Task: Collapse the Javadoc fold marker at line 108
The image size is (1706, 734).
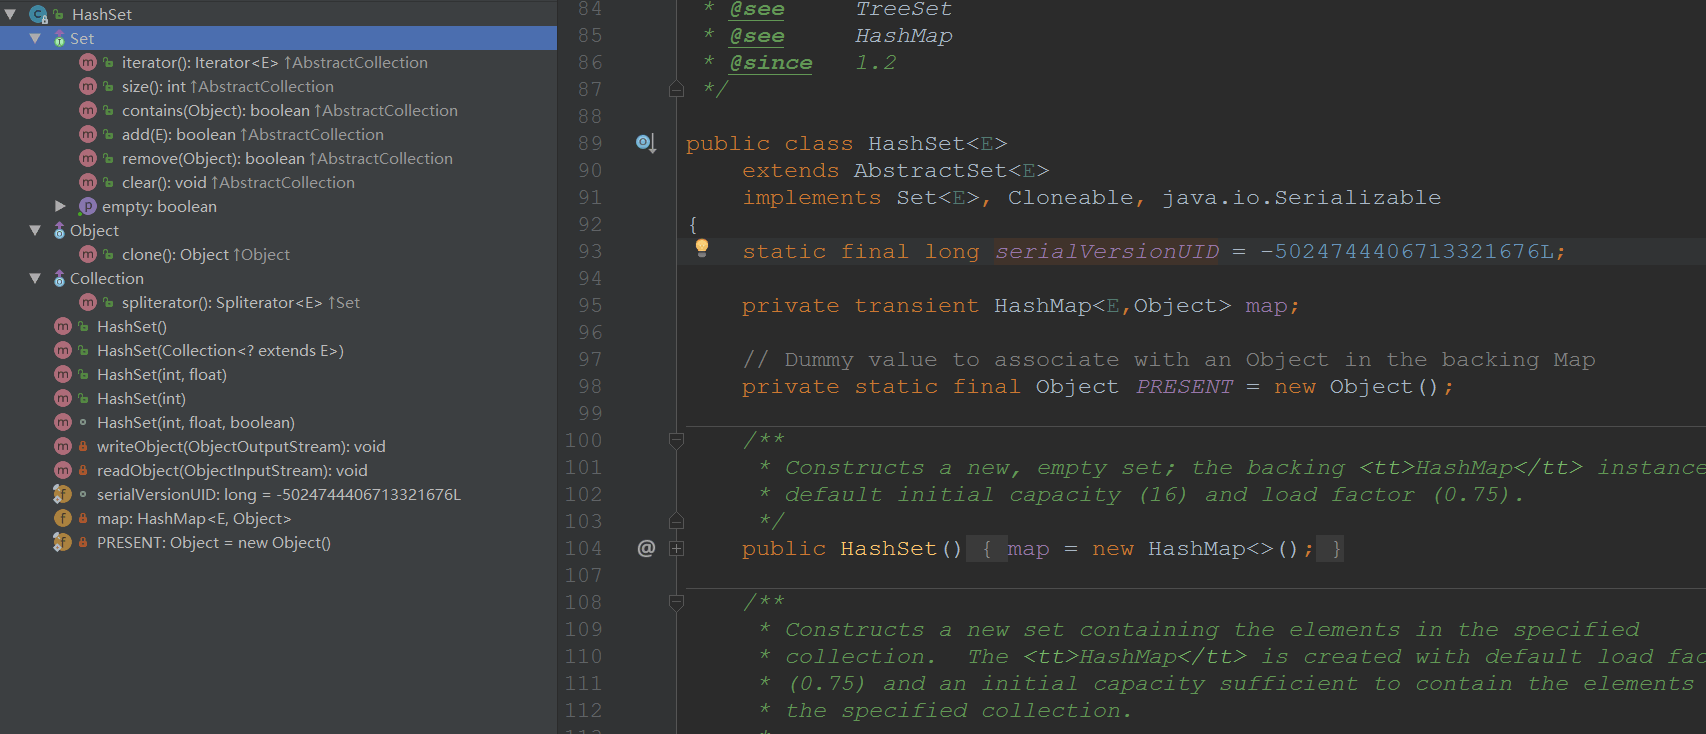Action: click(676, 602)
